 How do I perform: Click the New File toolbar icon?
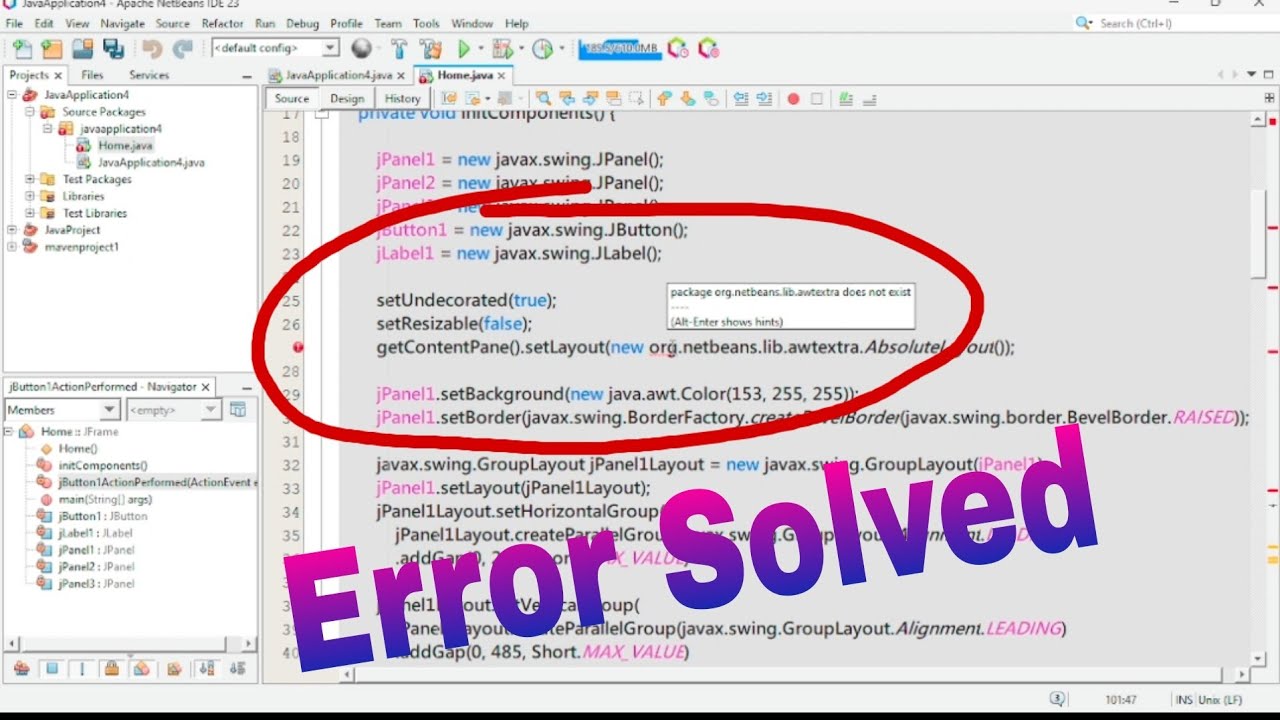tap(22, 48)
